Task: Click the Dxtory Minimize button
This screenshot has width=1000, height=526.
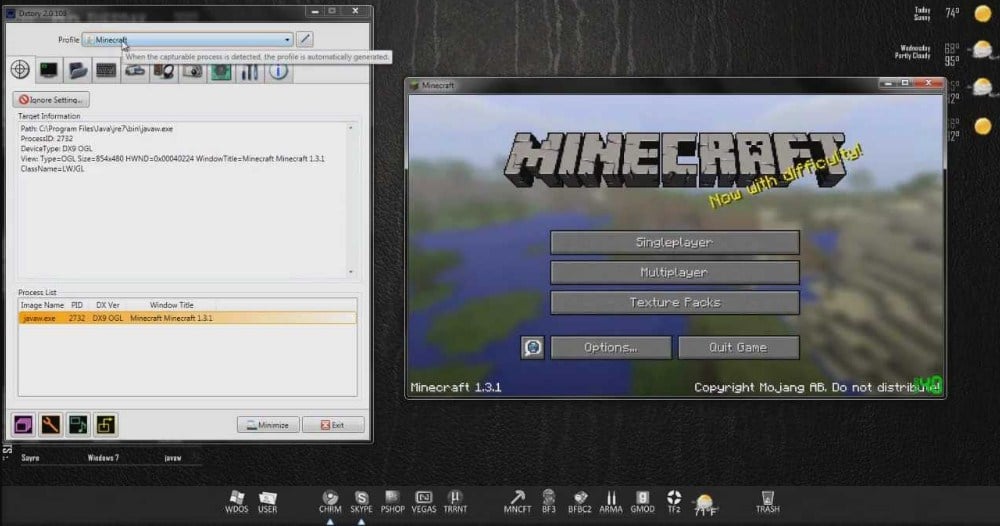Action: [x=268, y=425]
